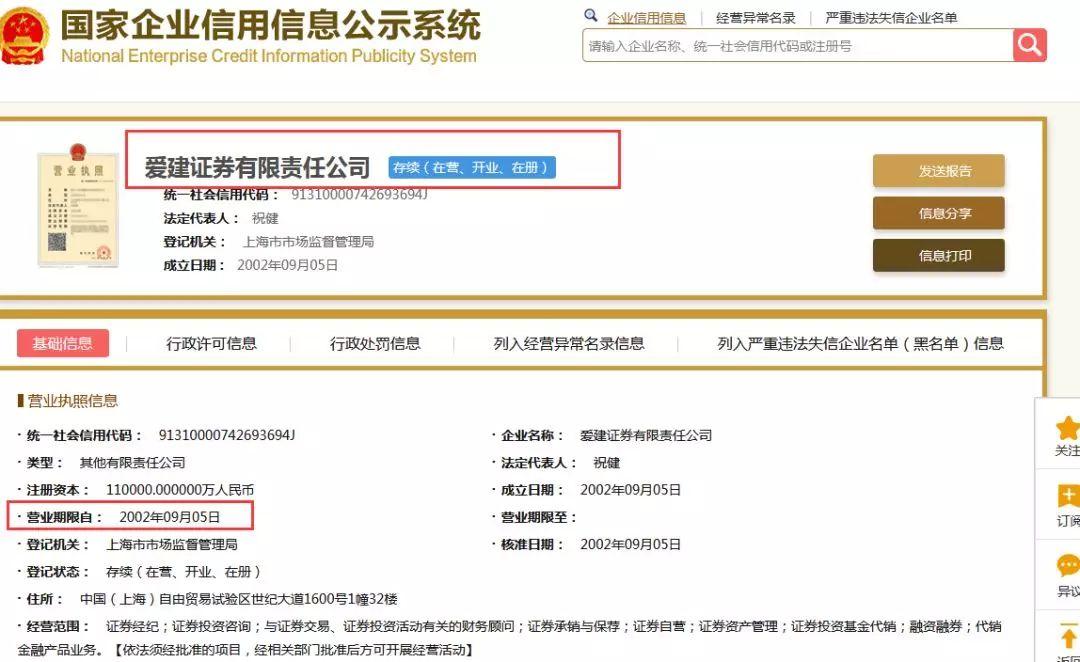
Task: Click the 关注 star icon in sidebar
Action: [1068, 428]
